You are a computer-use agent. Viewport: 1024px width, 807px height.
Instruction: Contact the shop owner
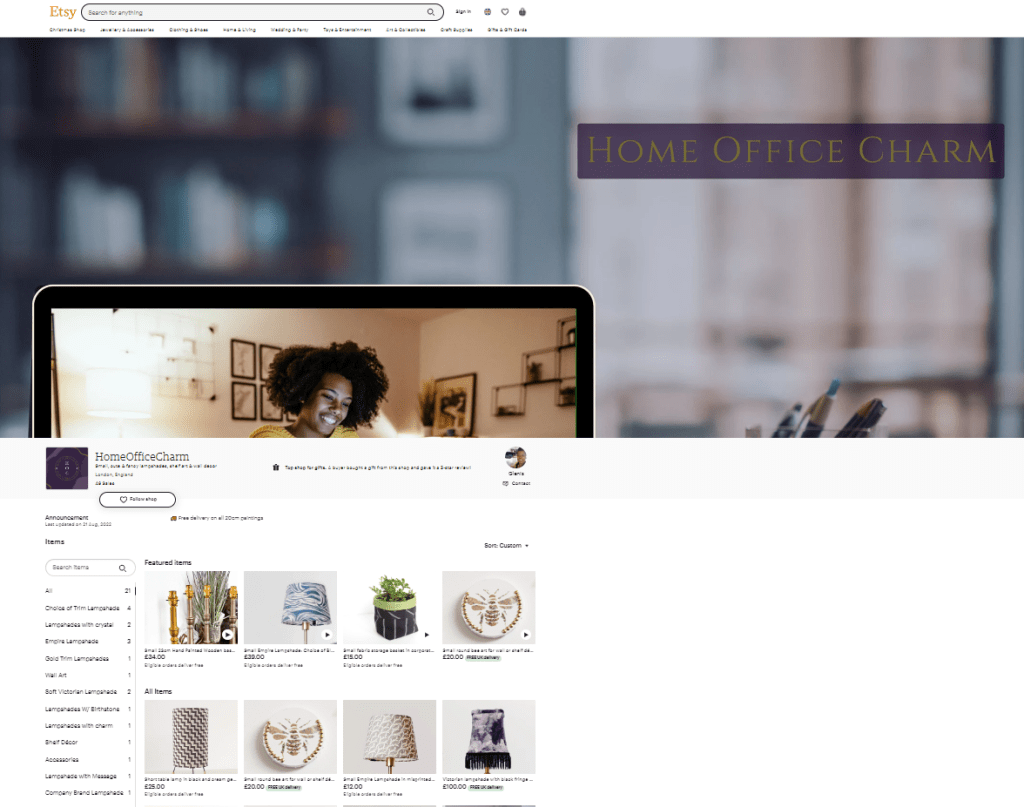click(516, 483)
